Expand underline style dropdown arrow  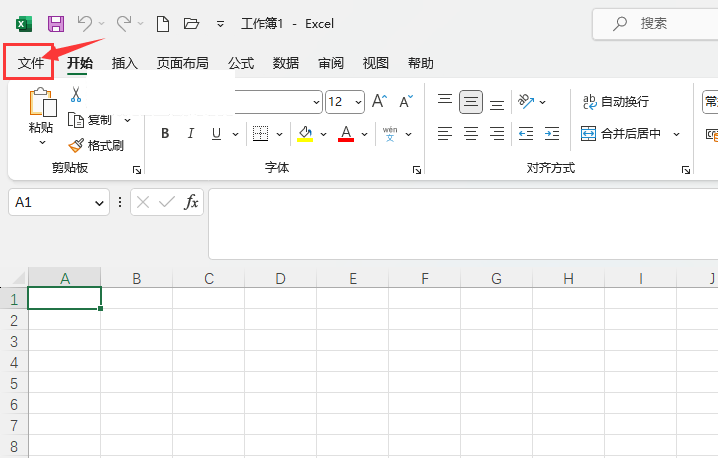235,134
